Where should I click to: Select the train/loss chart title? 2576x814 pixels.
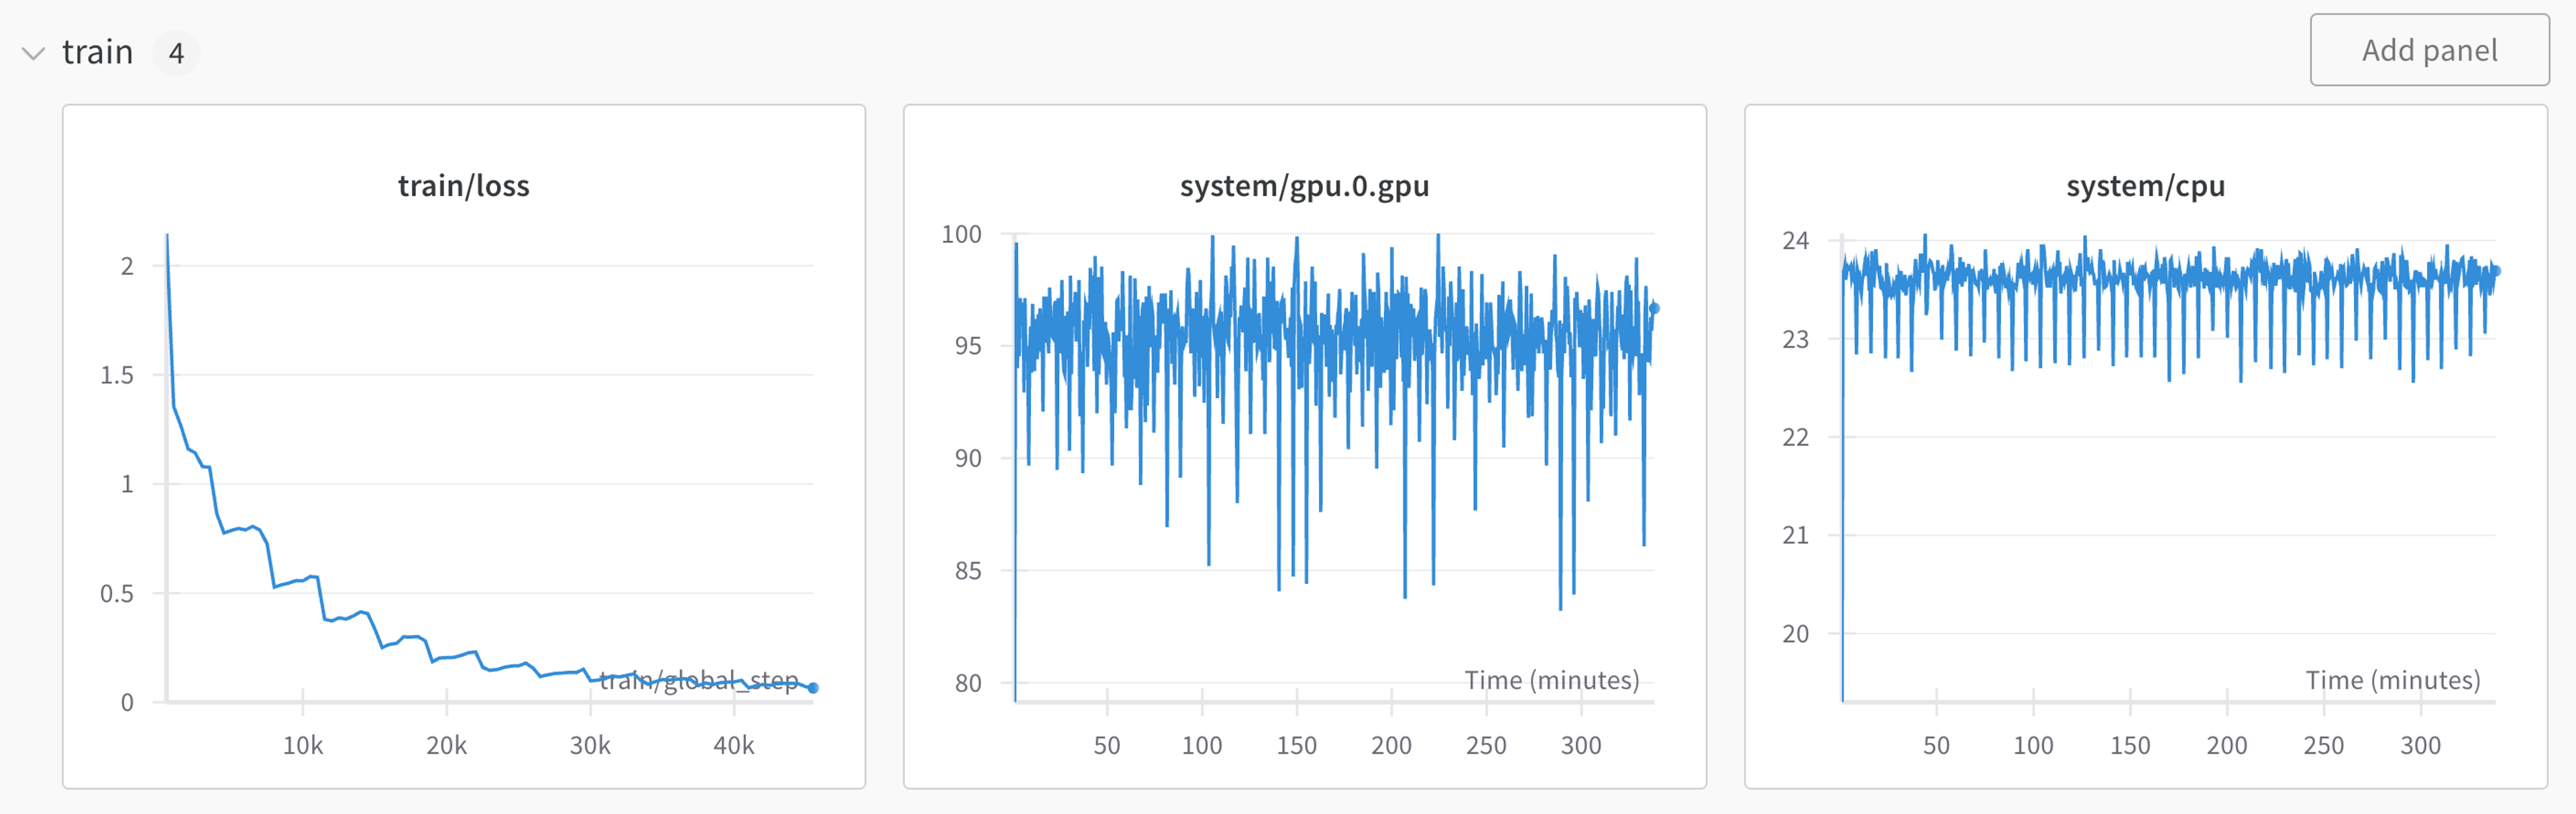(x=464, y=186)
